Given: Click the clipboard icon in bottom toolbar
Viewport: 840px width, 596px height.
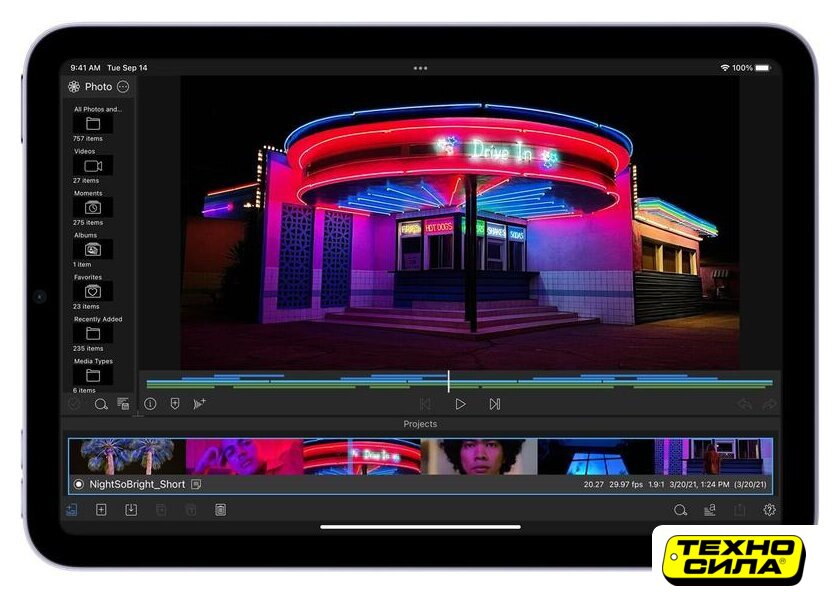Looking at the screenshot, I should tap(220, 510).
